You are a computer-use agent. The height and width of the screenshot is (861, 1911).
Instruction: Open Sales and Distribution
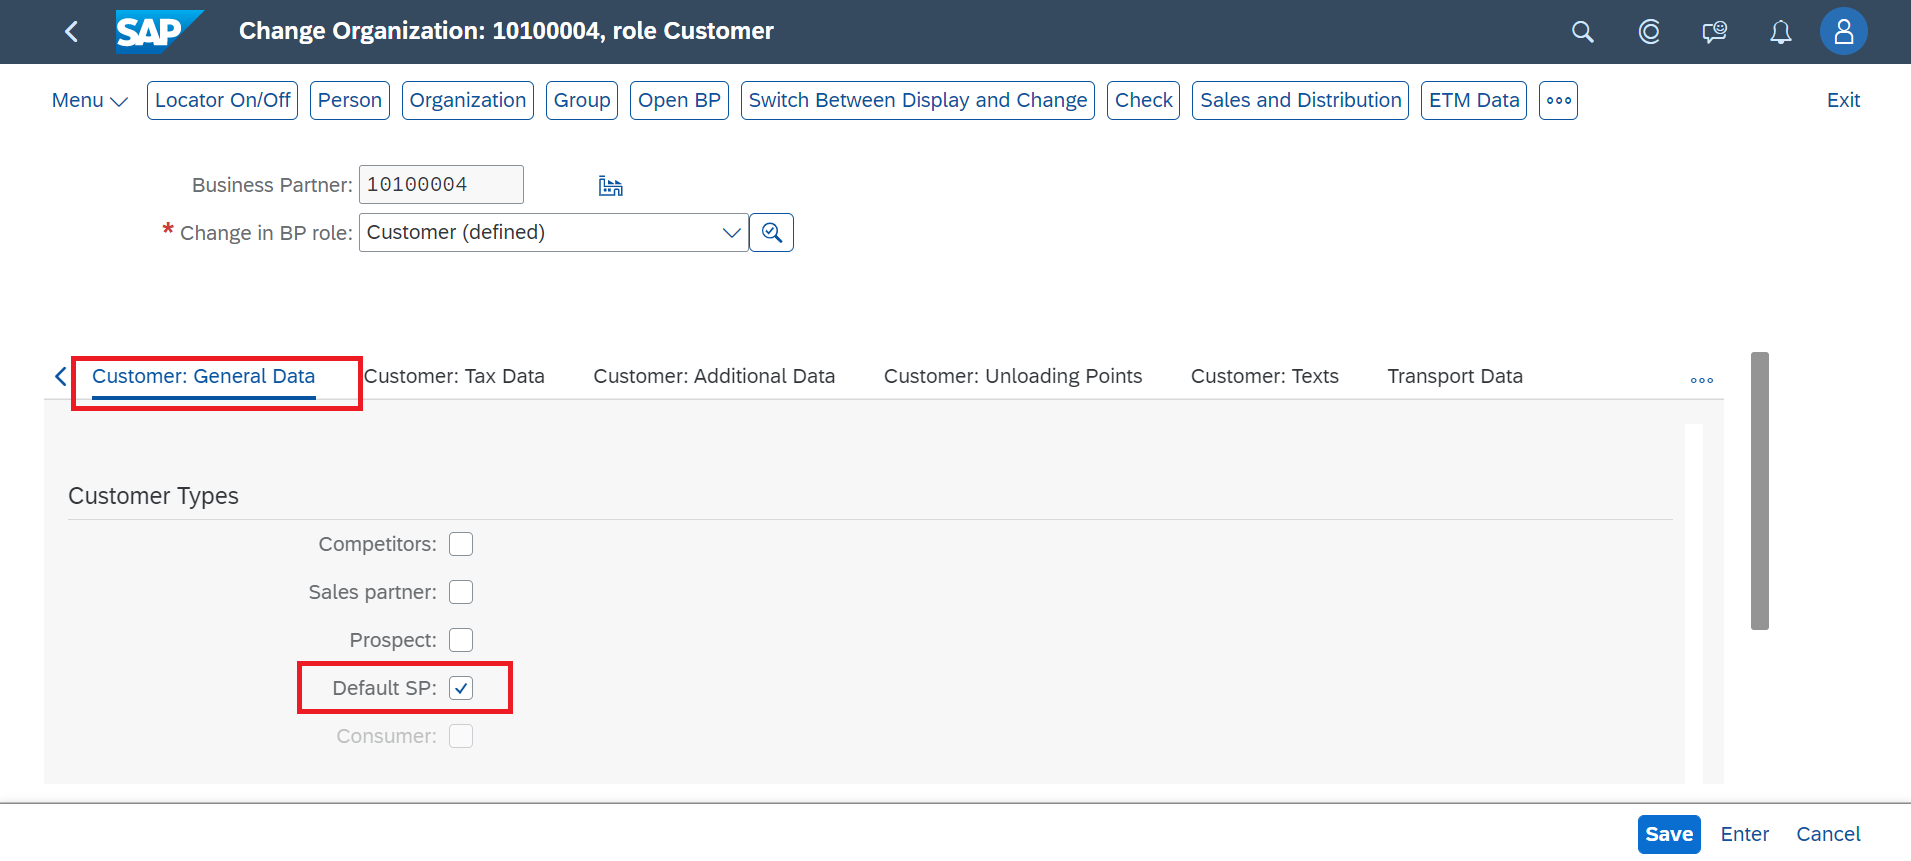pyautogui.click(x=1300, y=100)
